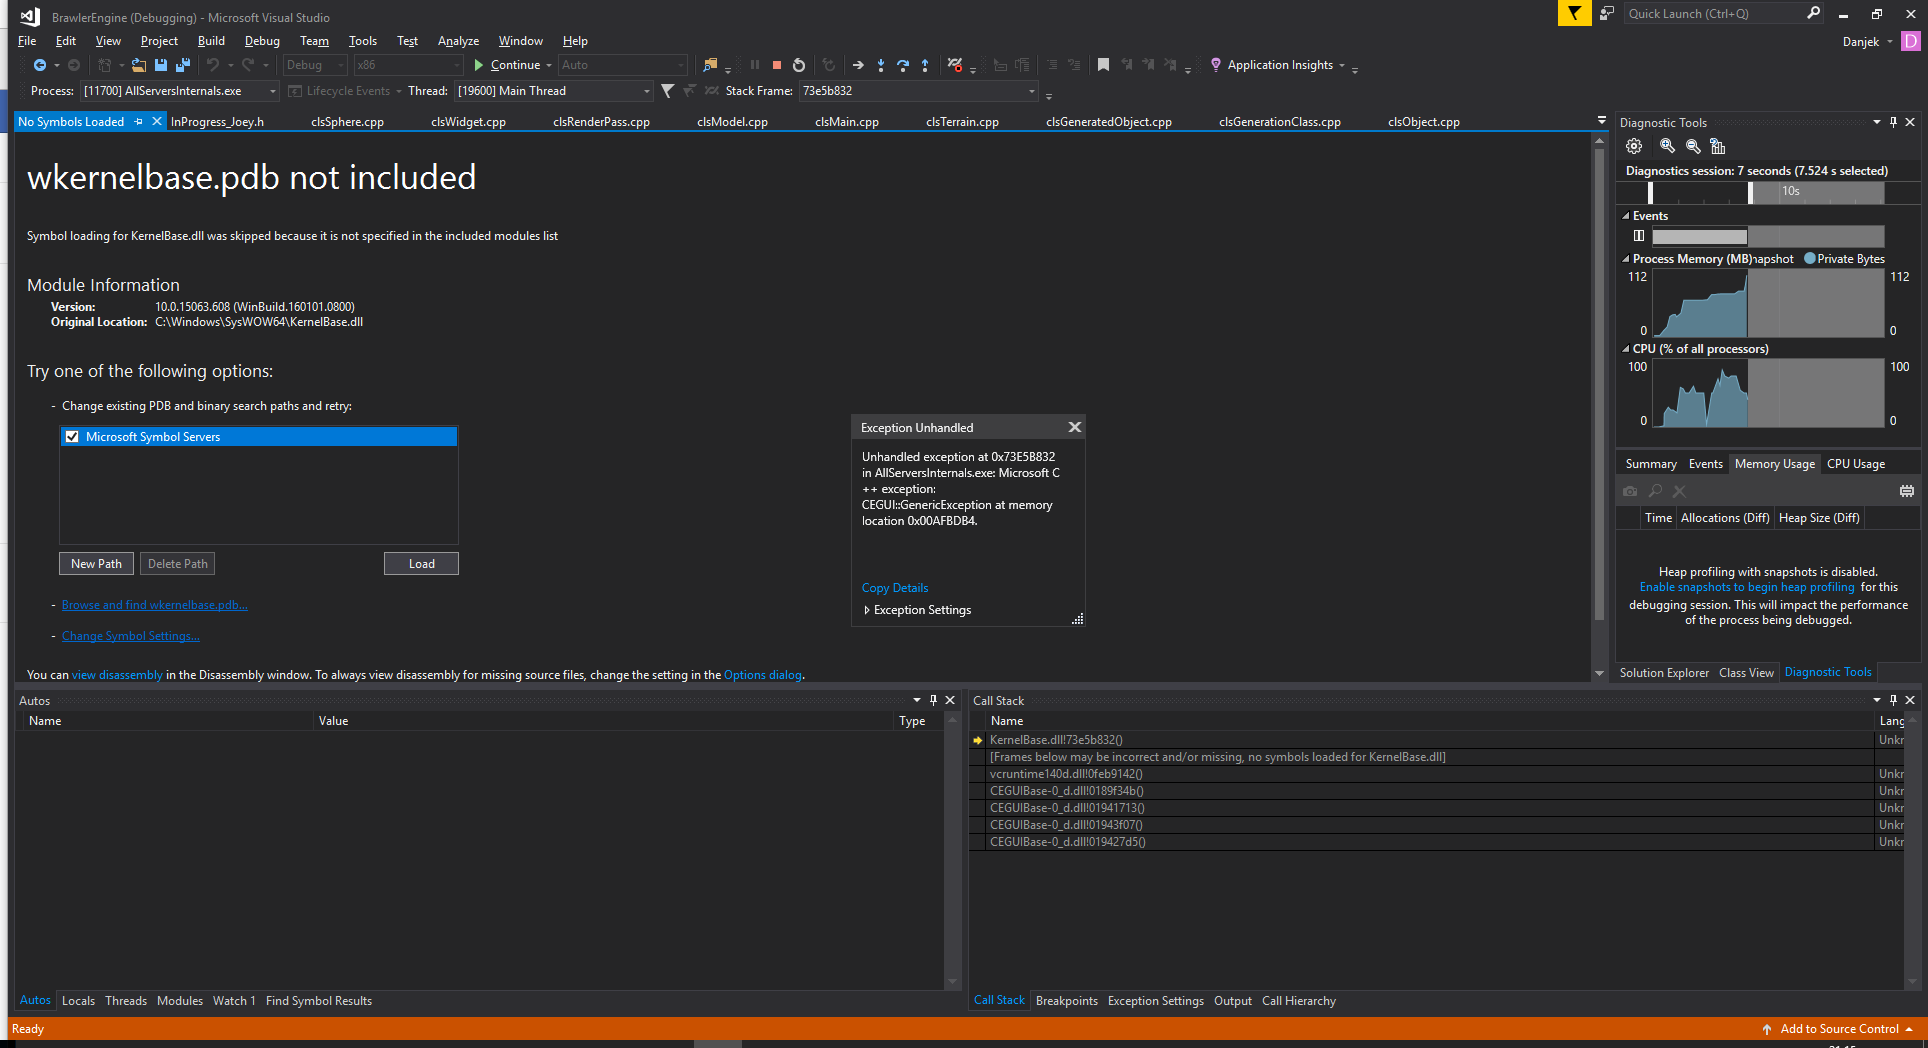Open Diagnostic Tools settings gear
This screenshot has height=1048, width=1928.
point(1634,146)
